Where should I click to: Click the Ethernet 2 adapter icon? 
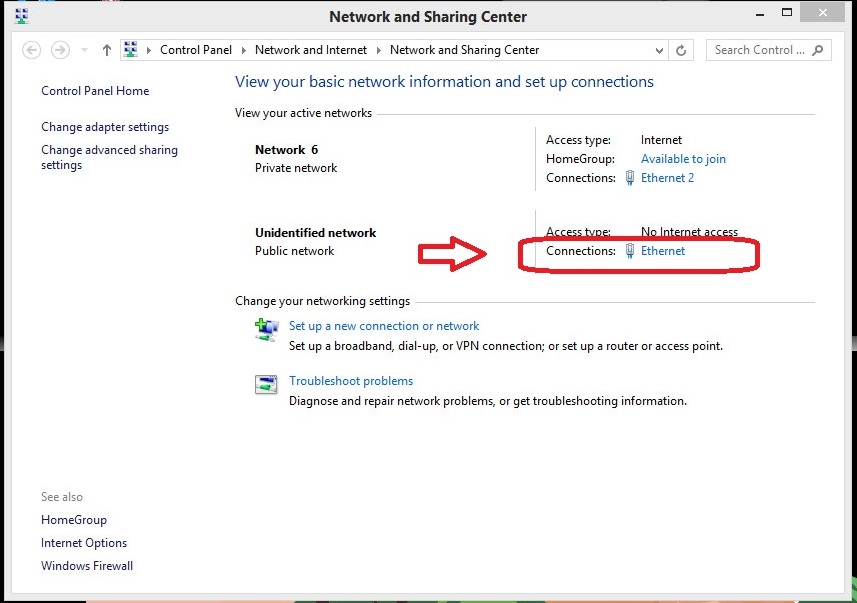[x=630, y=178]
